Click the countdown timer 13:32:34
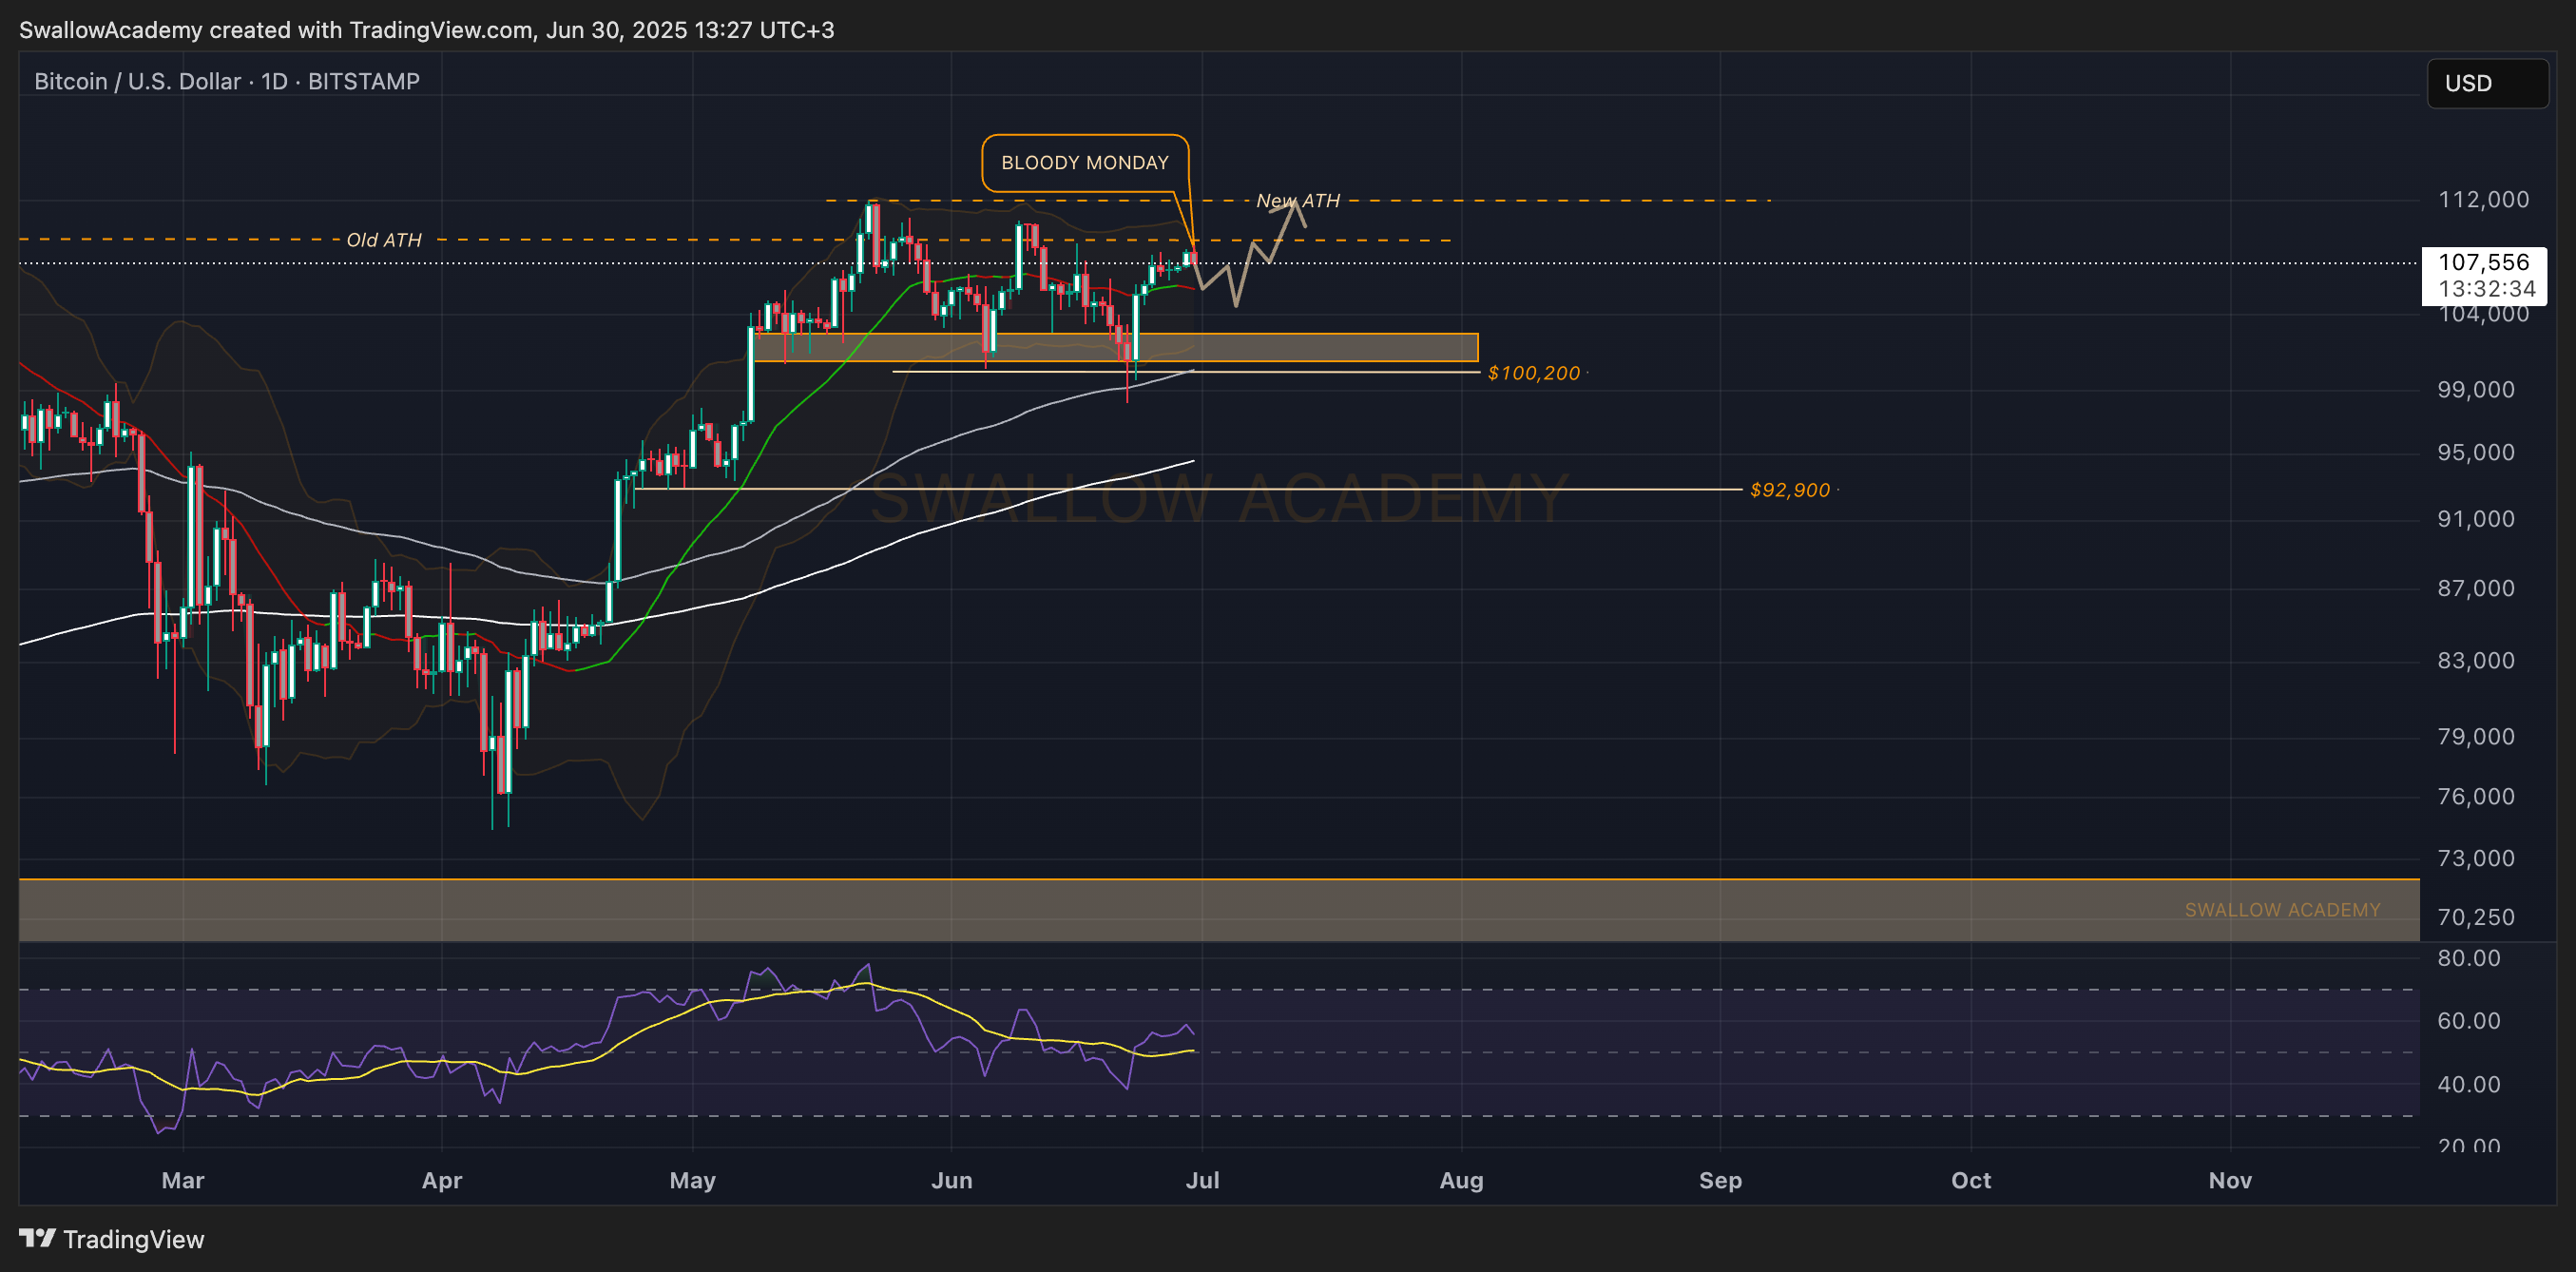The width and height of the screenshot is (2576, 1272). (x=2486, y=289)
